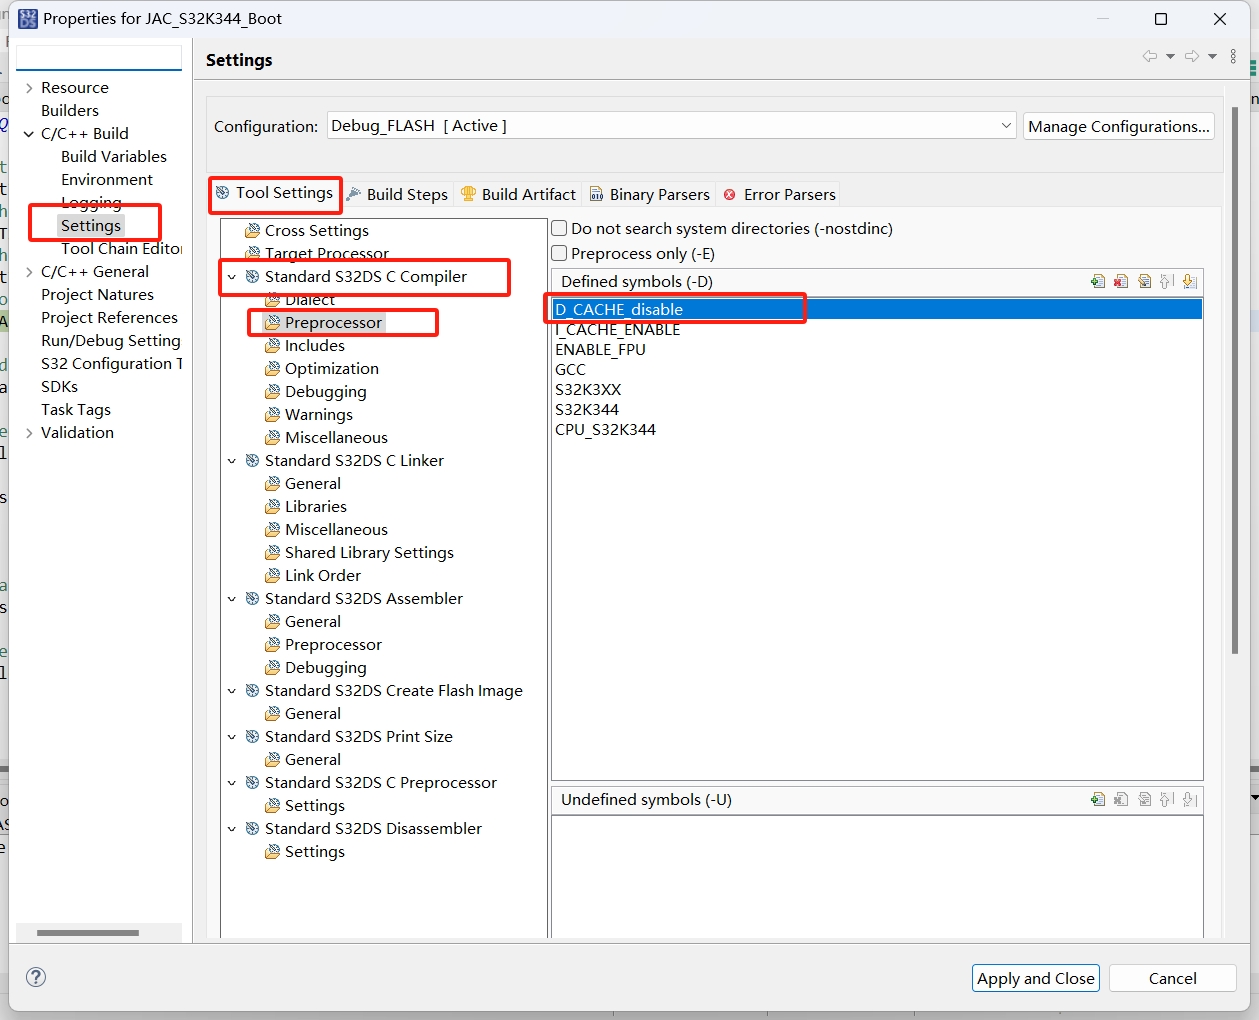Click the filter text input field
The height and width of the screenshot is (1020, 1259).
(99, 57)
